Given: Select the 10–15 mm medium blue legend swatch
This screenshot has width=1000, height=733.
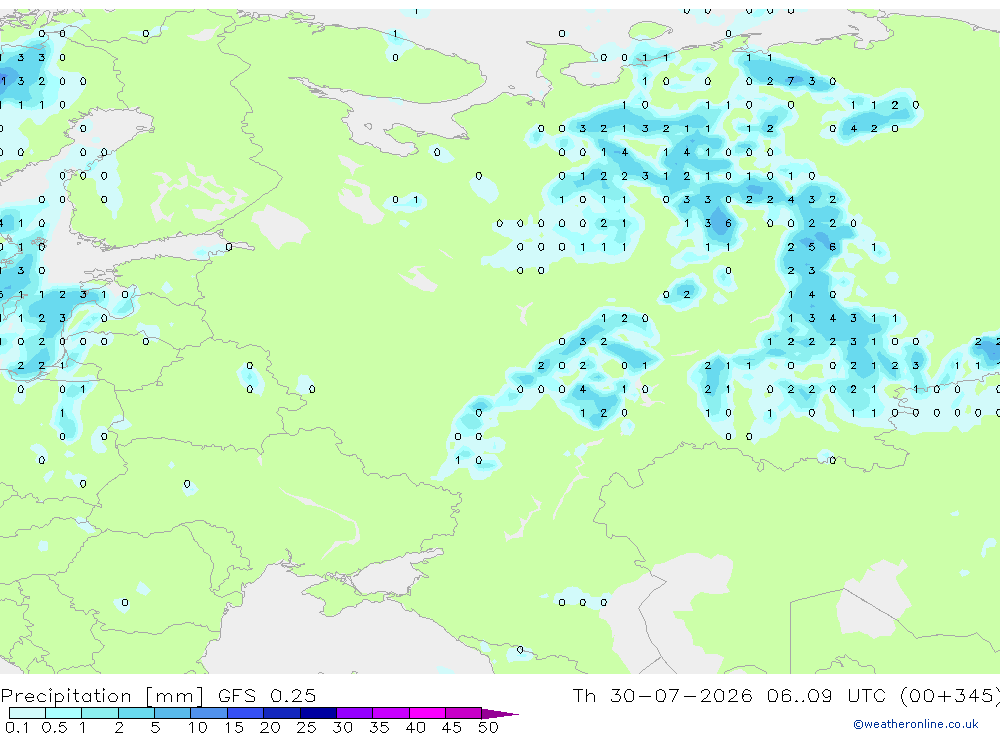Looking at the screenshot, I should click(209, 713).
